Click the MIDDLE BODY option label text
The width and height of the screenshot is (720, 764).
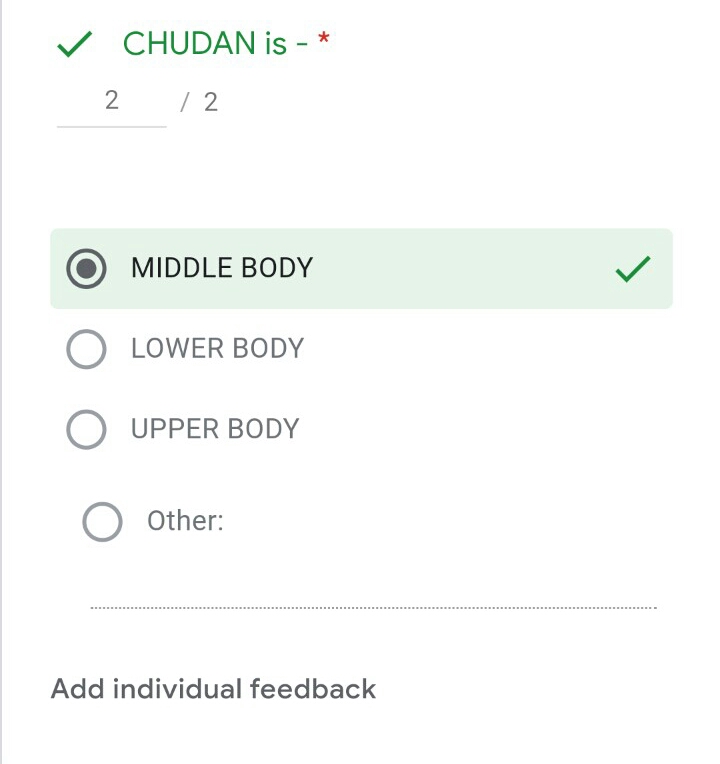click(x=222, y=268)
